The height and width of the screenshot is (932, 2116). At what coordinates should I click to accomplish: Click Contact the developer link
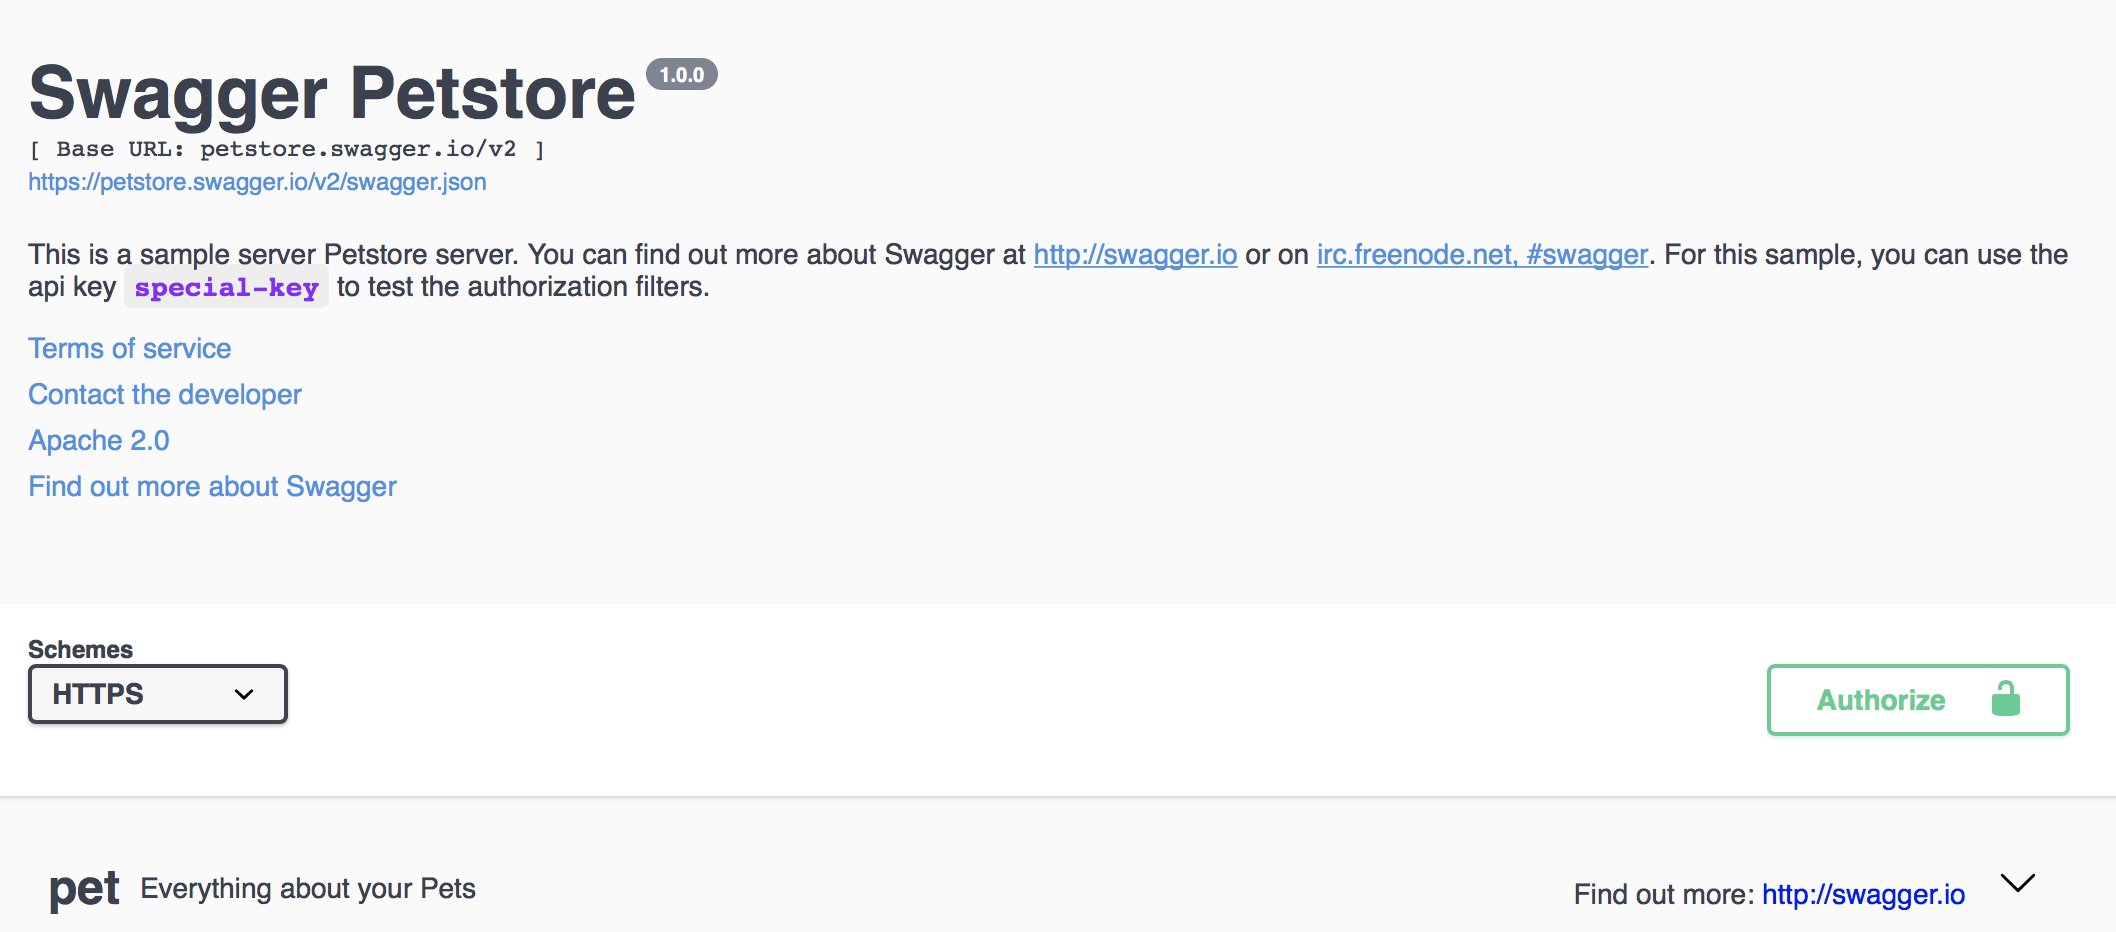(x=164, y=394)
